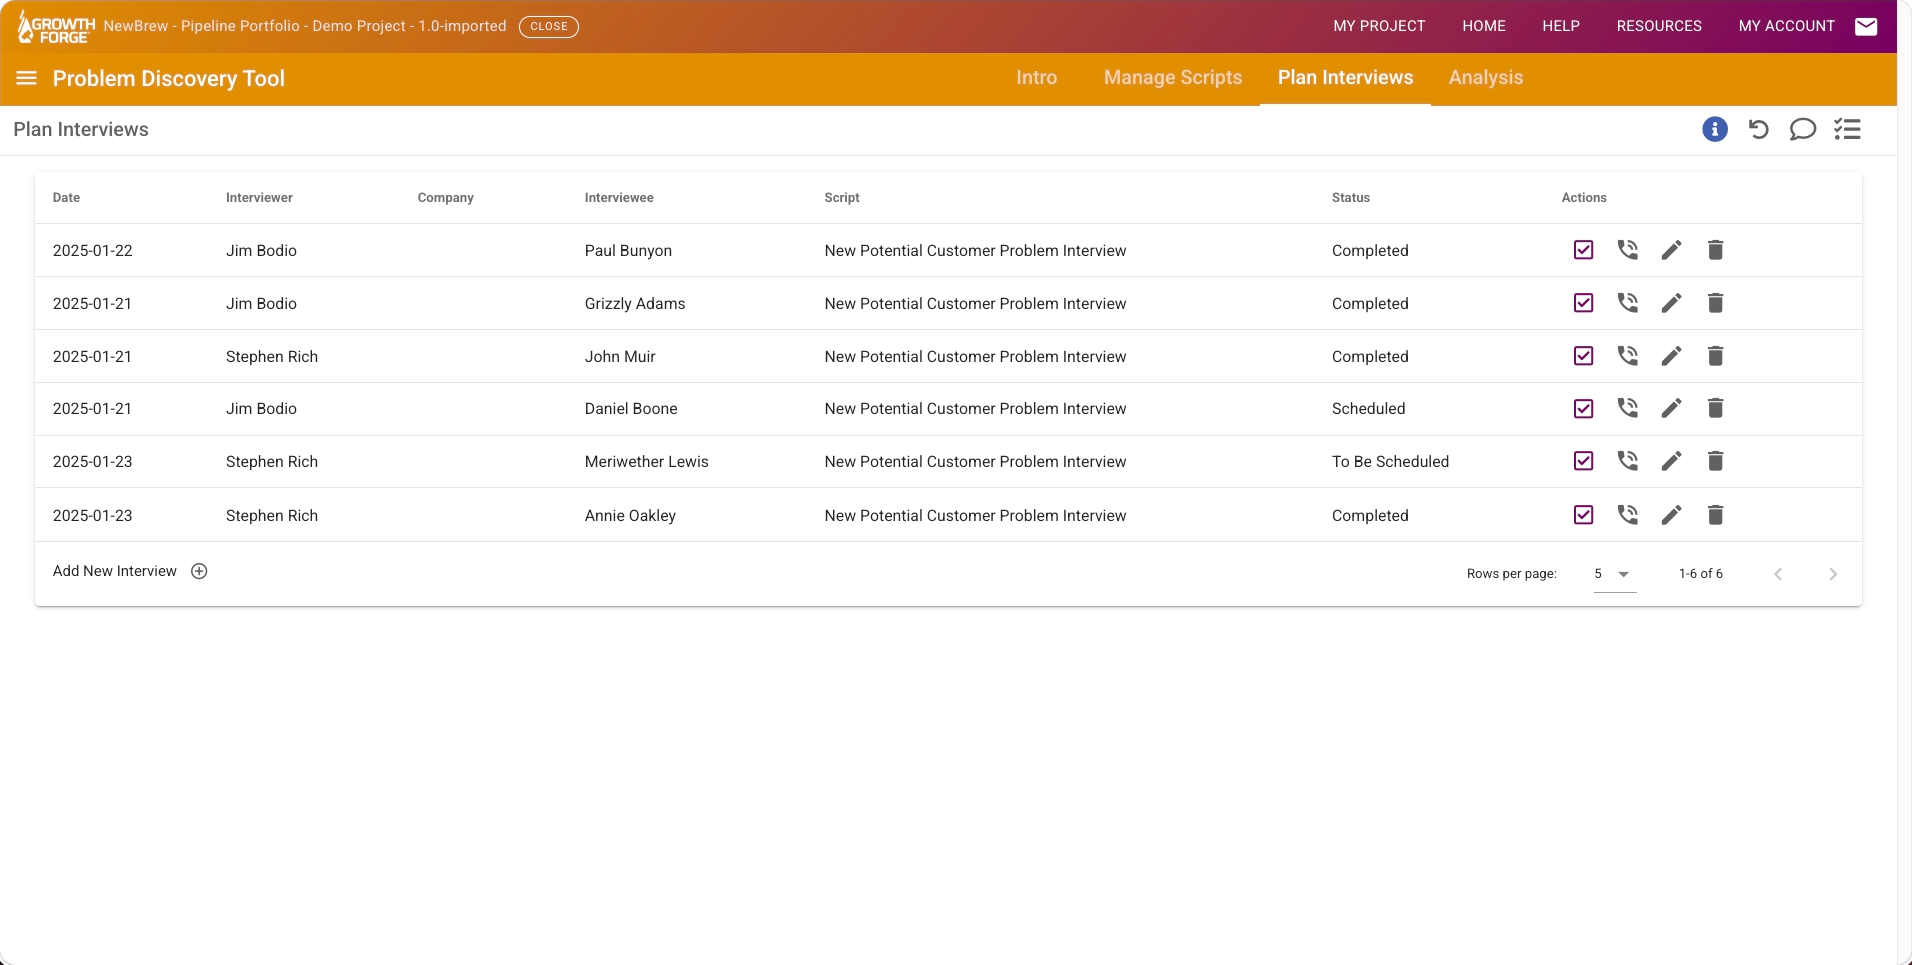Open the mail envelope icon
Viewport: 1912px width, 965px height.
tap(1866, 26)
